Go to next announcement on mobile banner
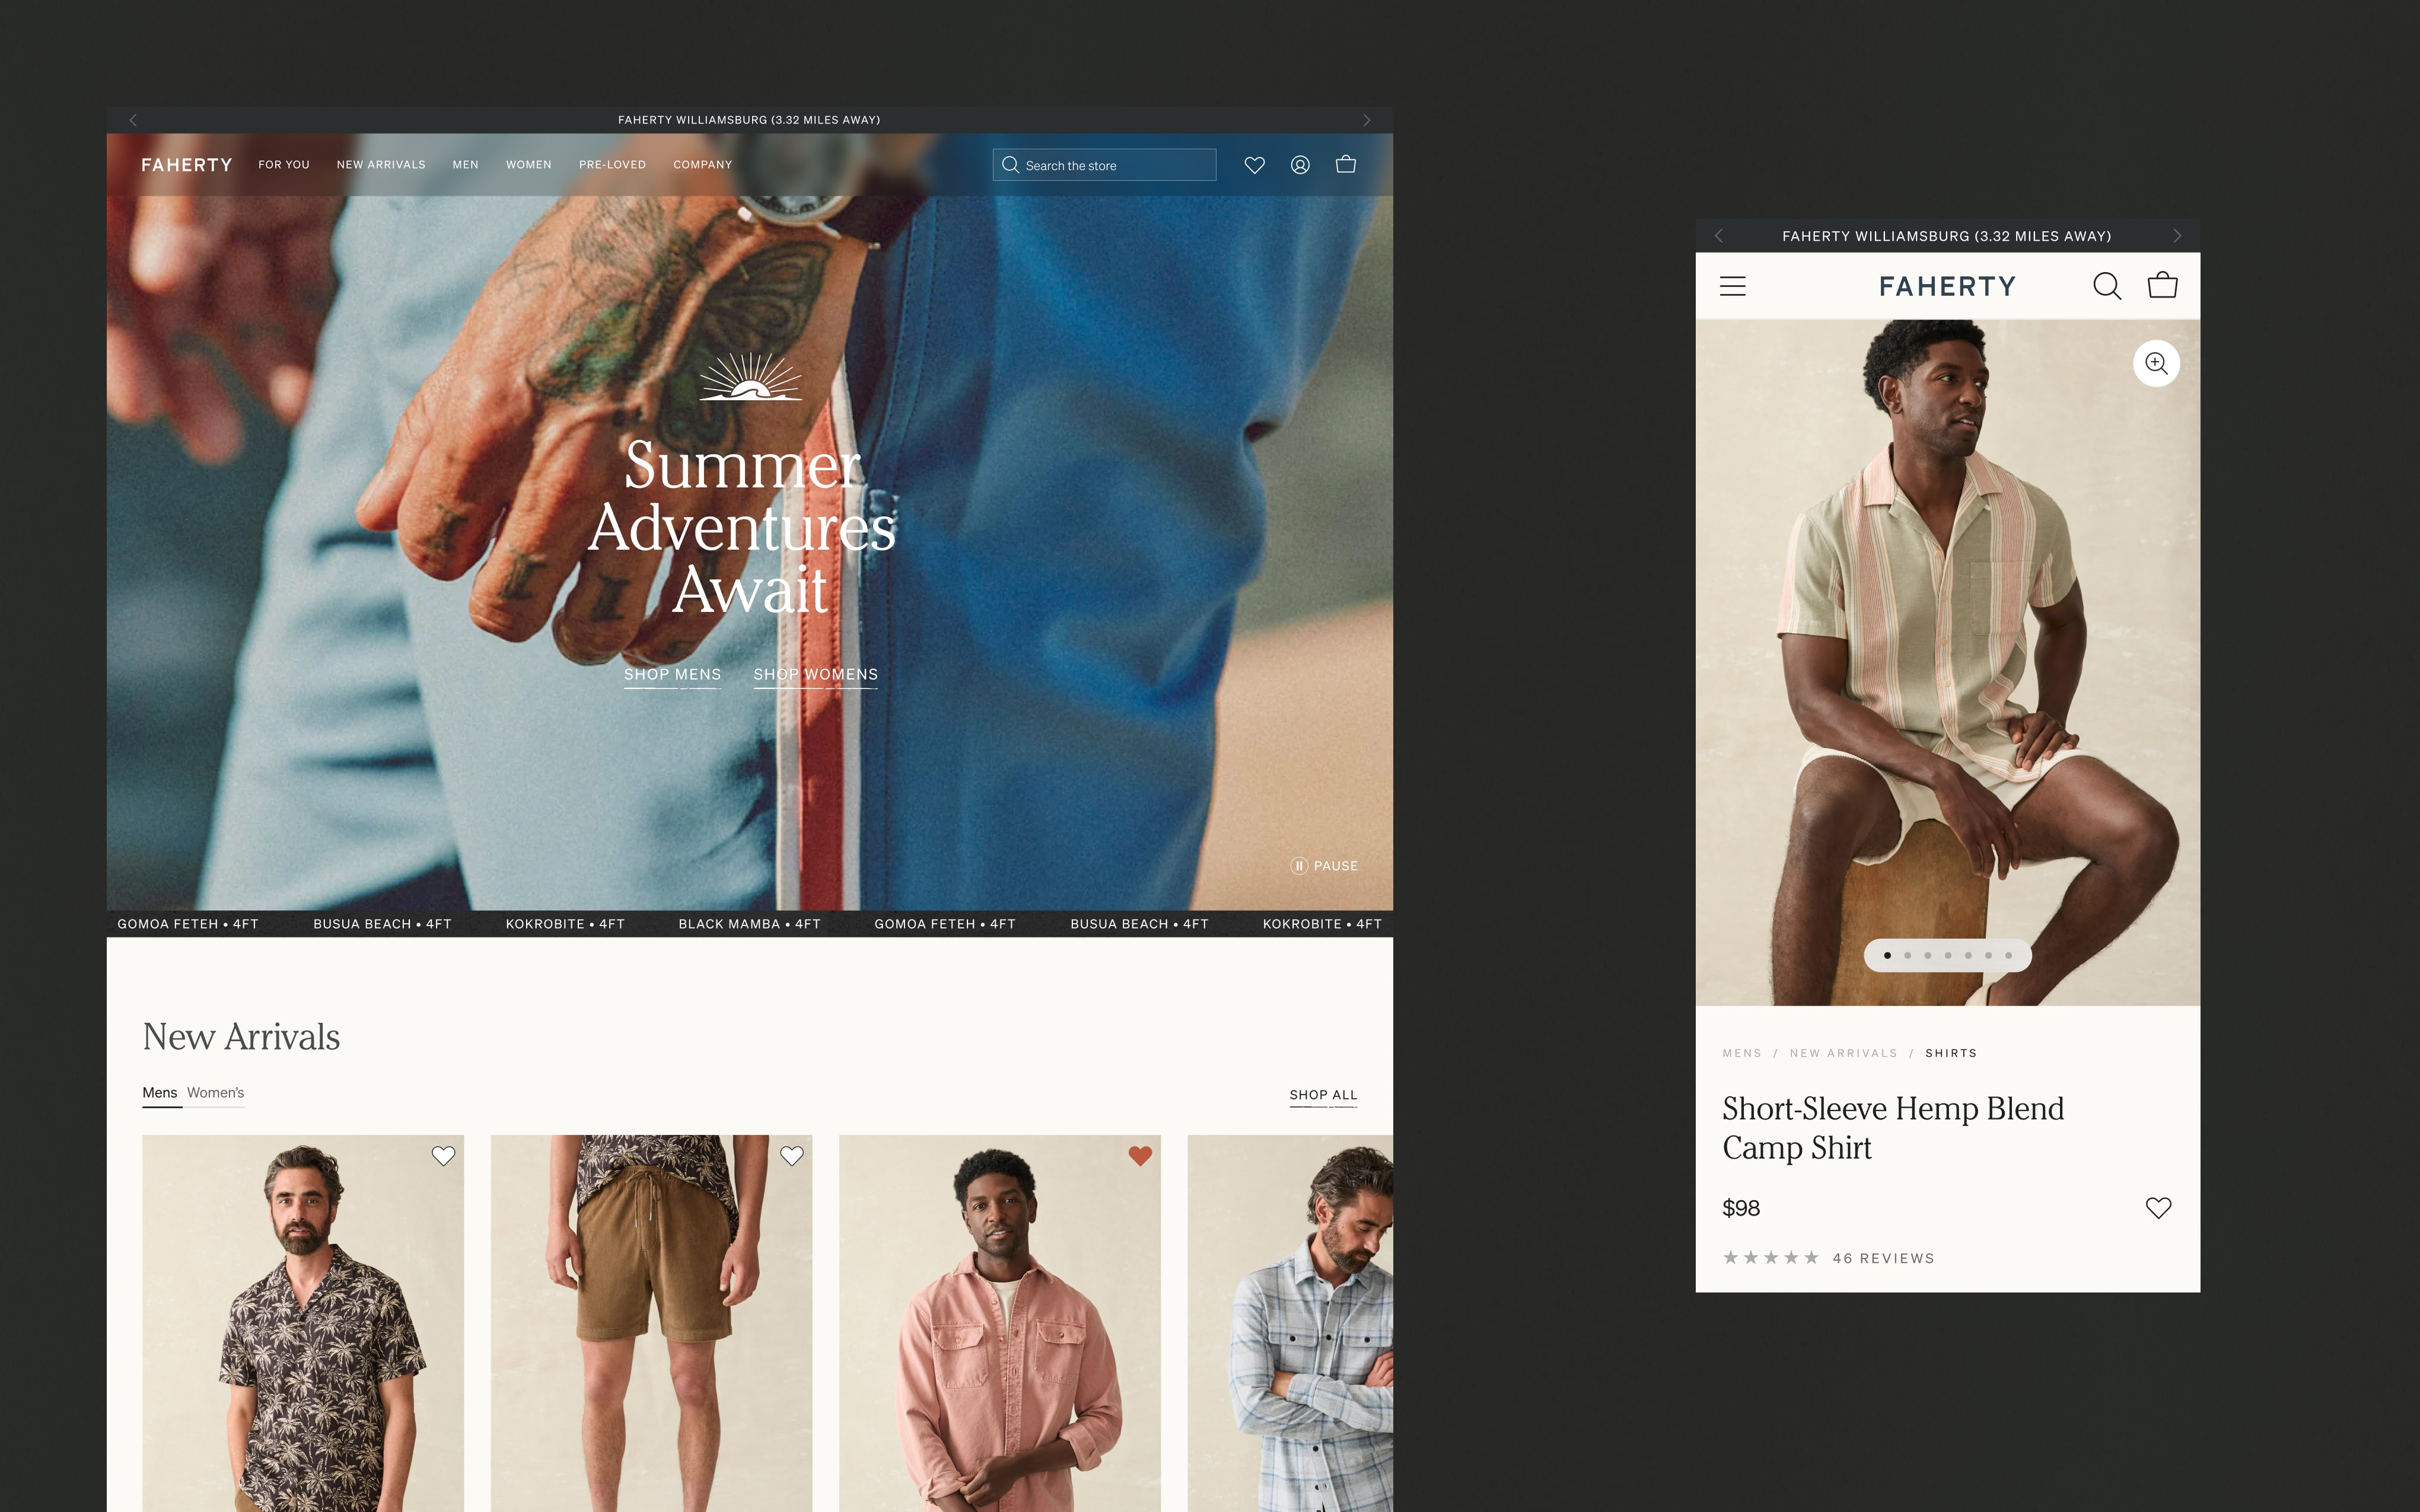This screenshot has width=2420, height=1512. 2177,236
